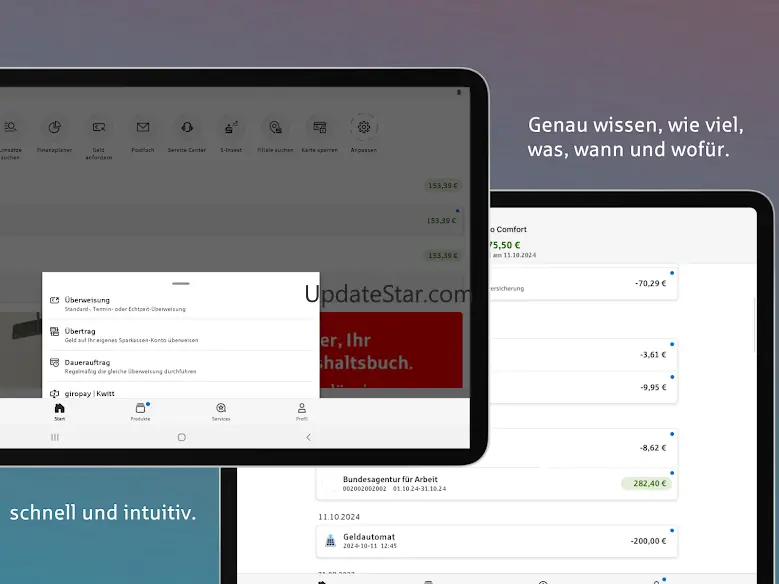The height and width of the screenshot is (584, 779).
Task: Click the giropay Kwitt icon
Action: coord(55,394)
